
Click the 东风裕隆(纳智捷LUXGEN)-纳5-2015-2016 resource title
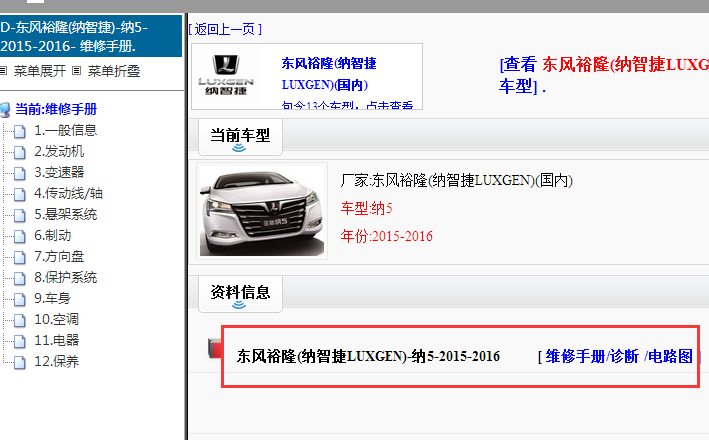369,356
